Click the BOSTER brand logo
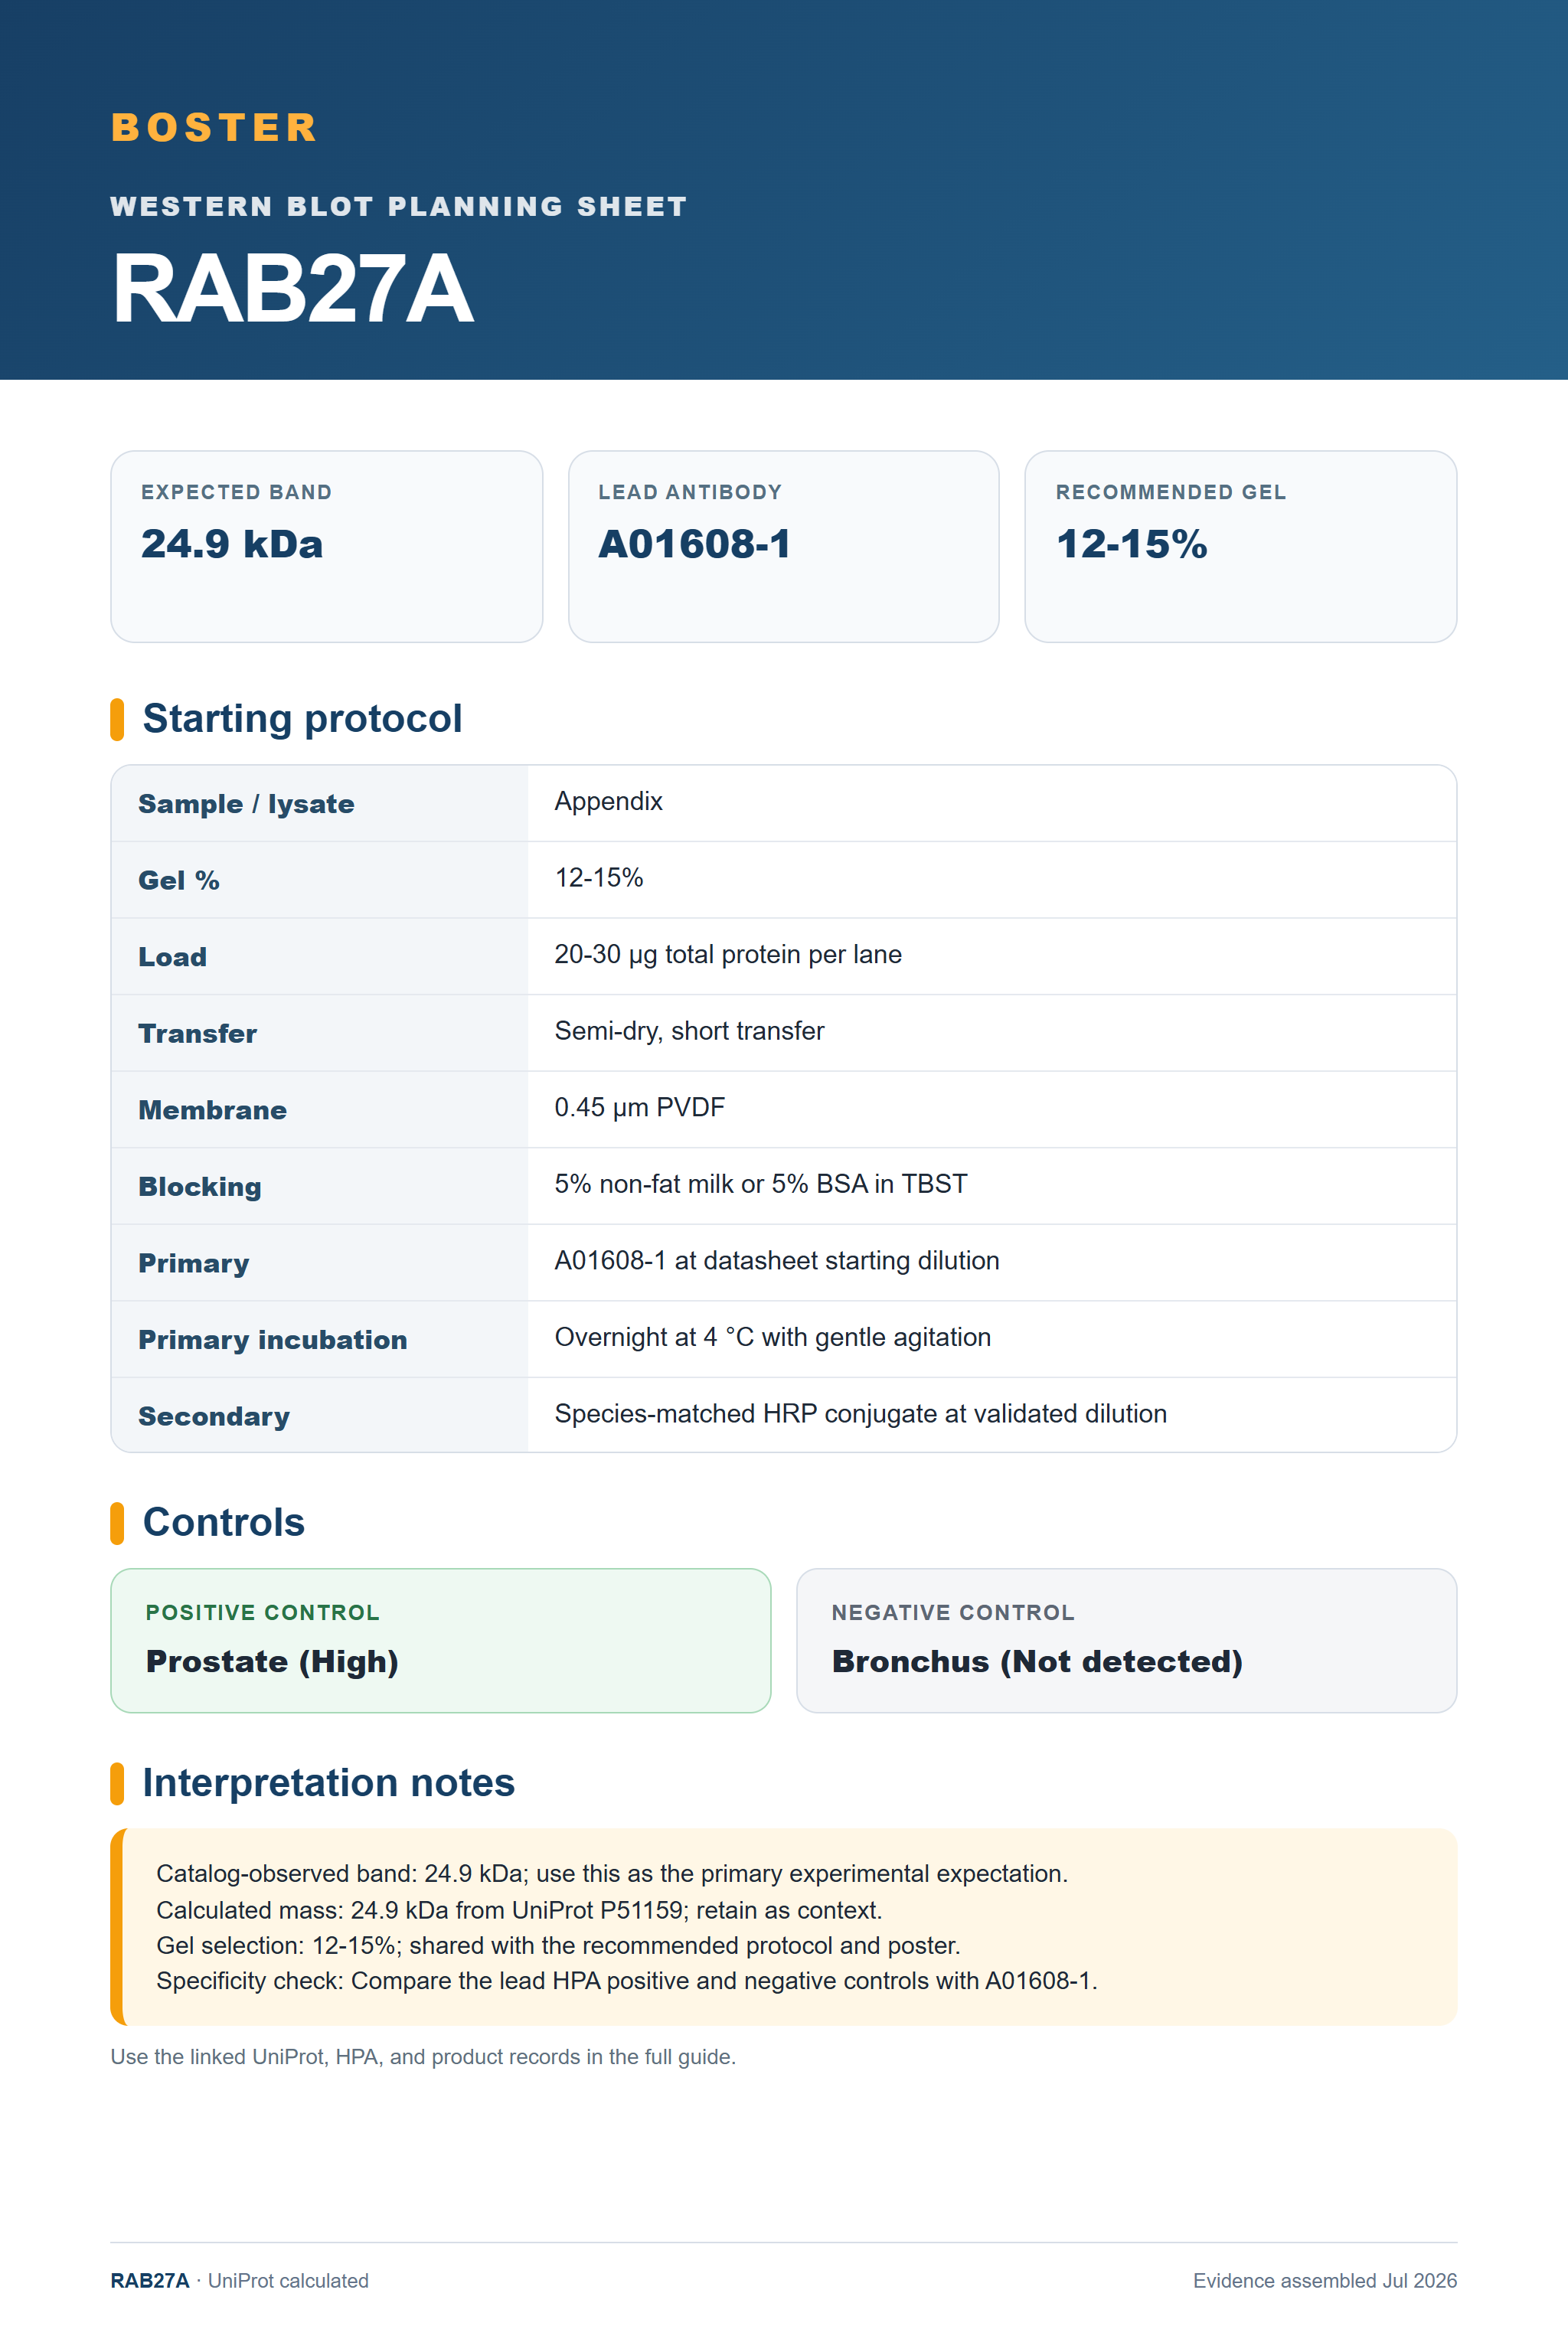Viewport: 1568px width, 2352px height. 214,128
